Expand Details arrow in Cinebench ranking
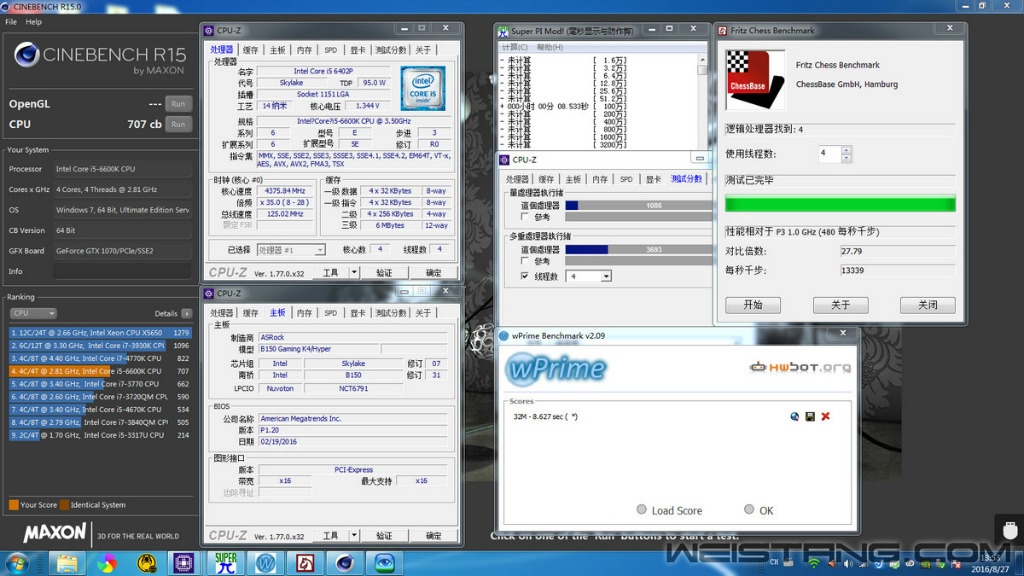Viewport: 1024px width, 576px height. point(187,313)
